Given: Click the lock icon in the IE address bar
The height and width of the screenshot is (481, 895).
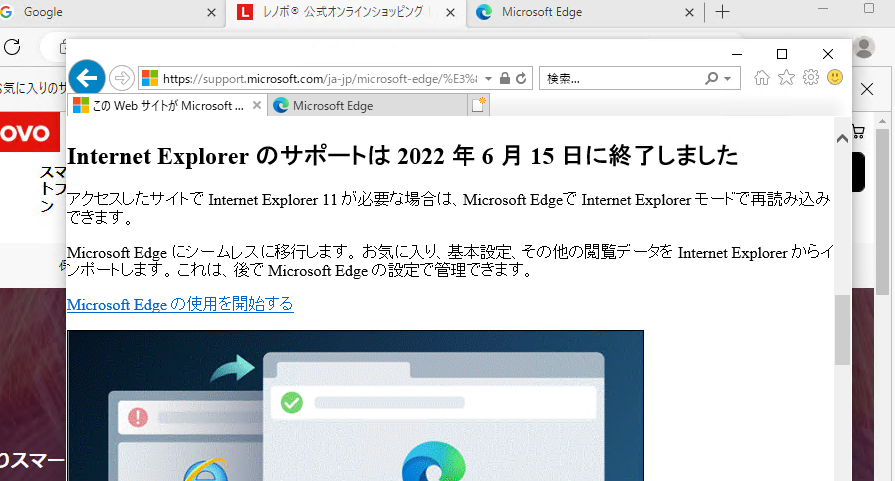Looking at the screenshot, I should tap(505, 78).
